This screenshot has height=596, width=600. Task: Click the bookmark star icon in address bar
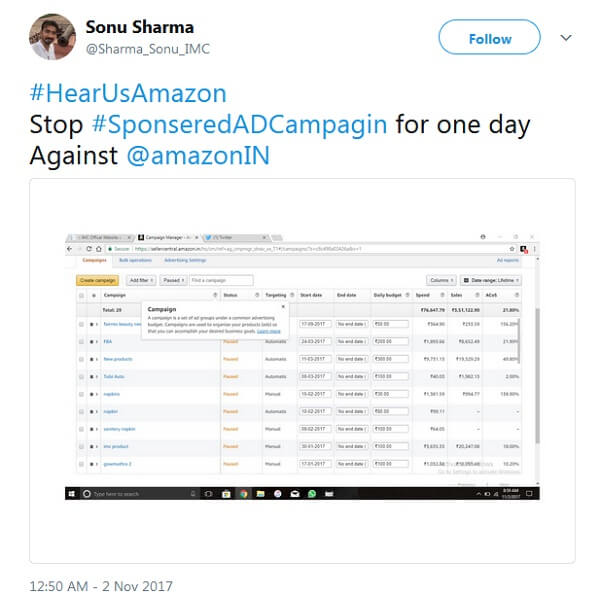coord(512,247)
